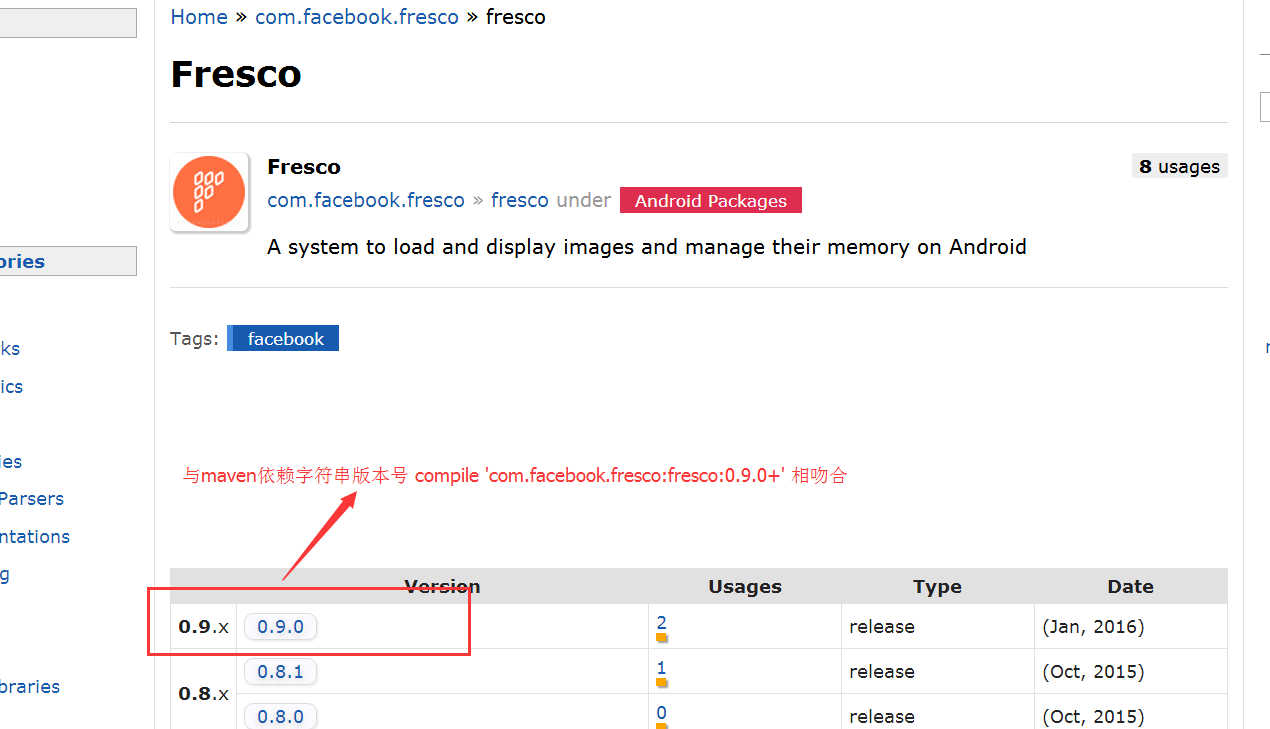Image resolution: width=1270 pixels, height=729 pixels.
Task: View the 1 usage of version 0.8.1
Action: 661,668
